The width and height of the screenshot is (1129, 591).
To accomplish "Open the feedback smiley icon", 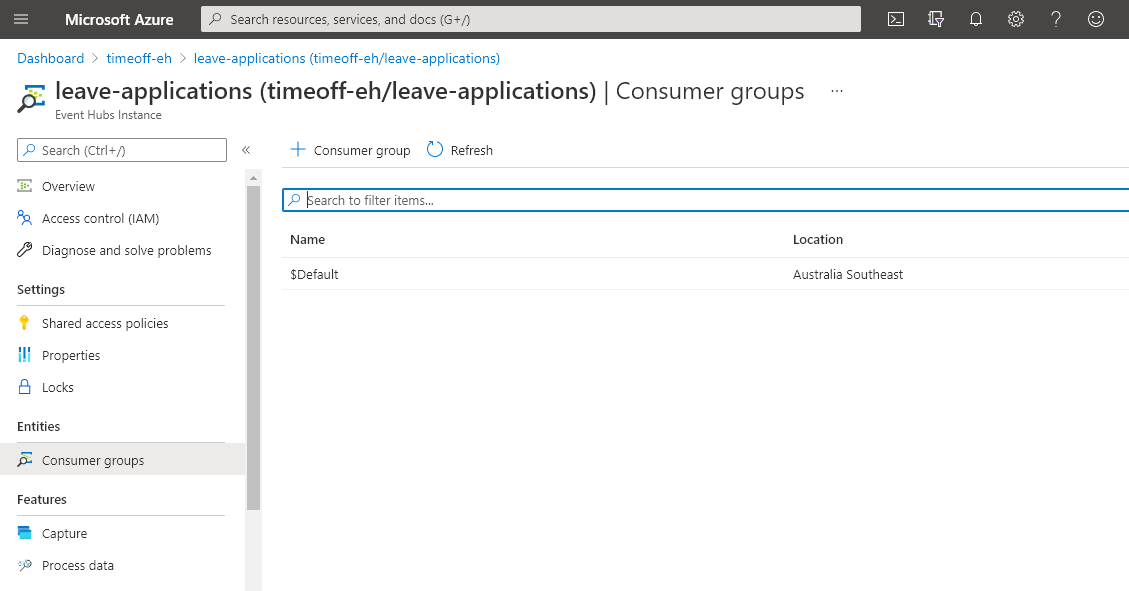I will point(1096,19).
